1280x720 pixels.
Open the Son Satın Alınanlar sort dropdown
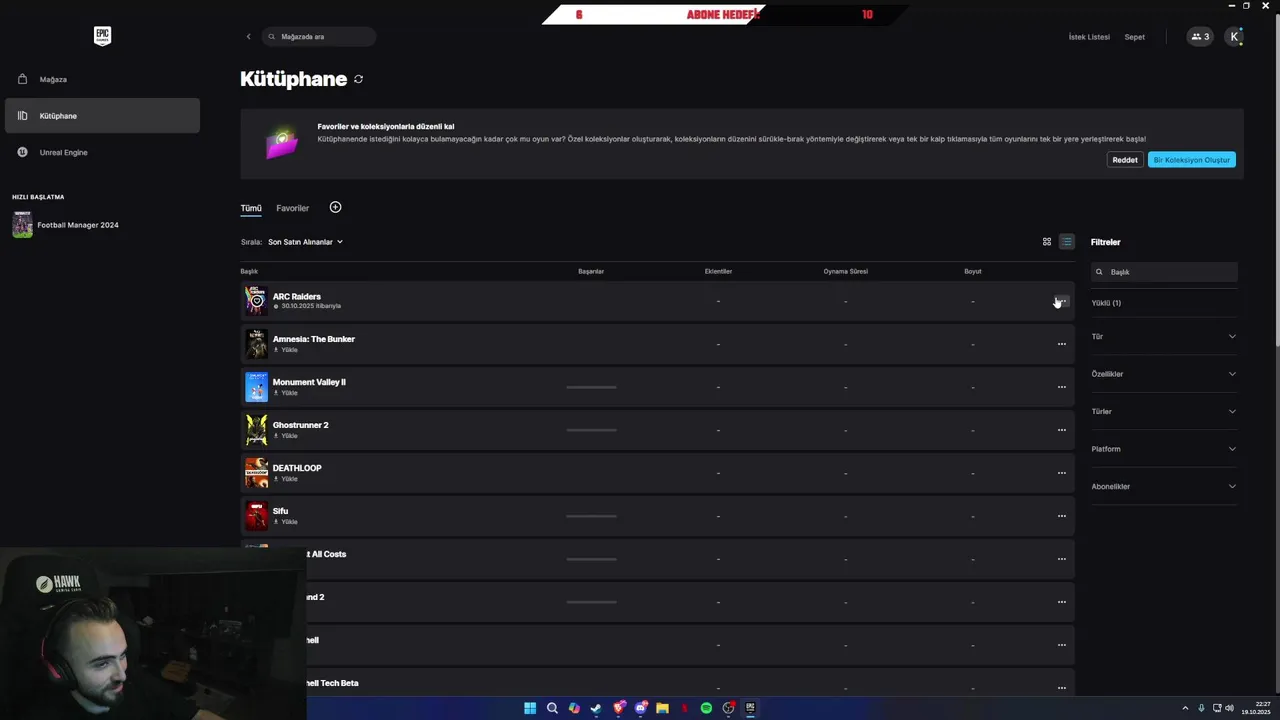(x=305, y=242)
